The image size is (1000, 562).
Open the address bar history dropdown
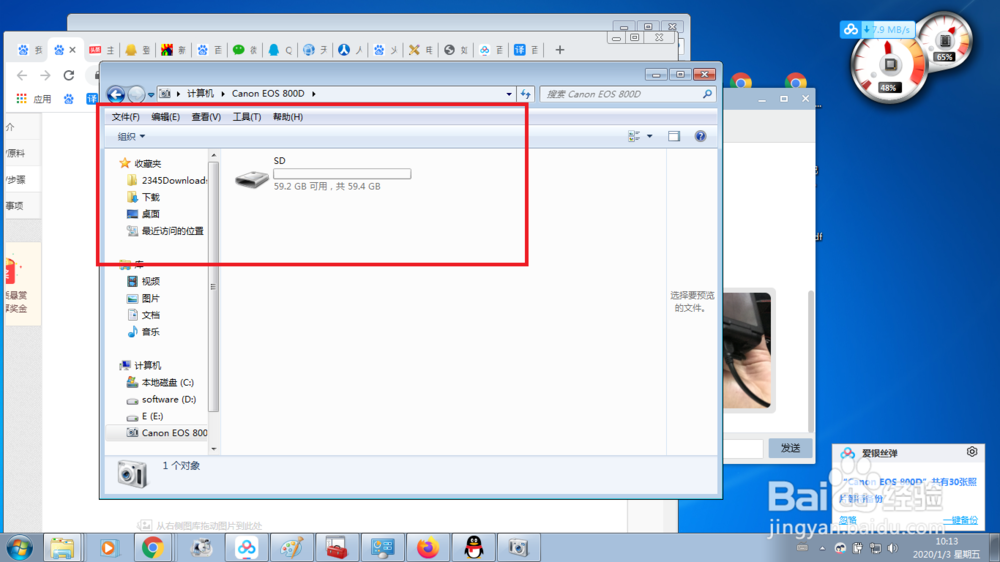(x=508, y=94)
